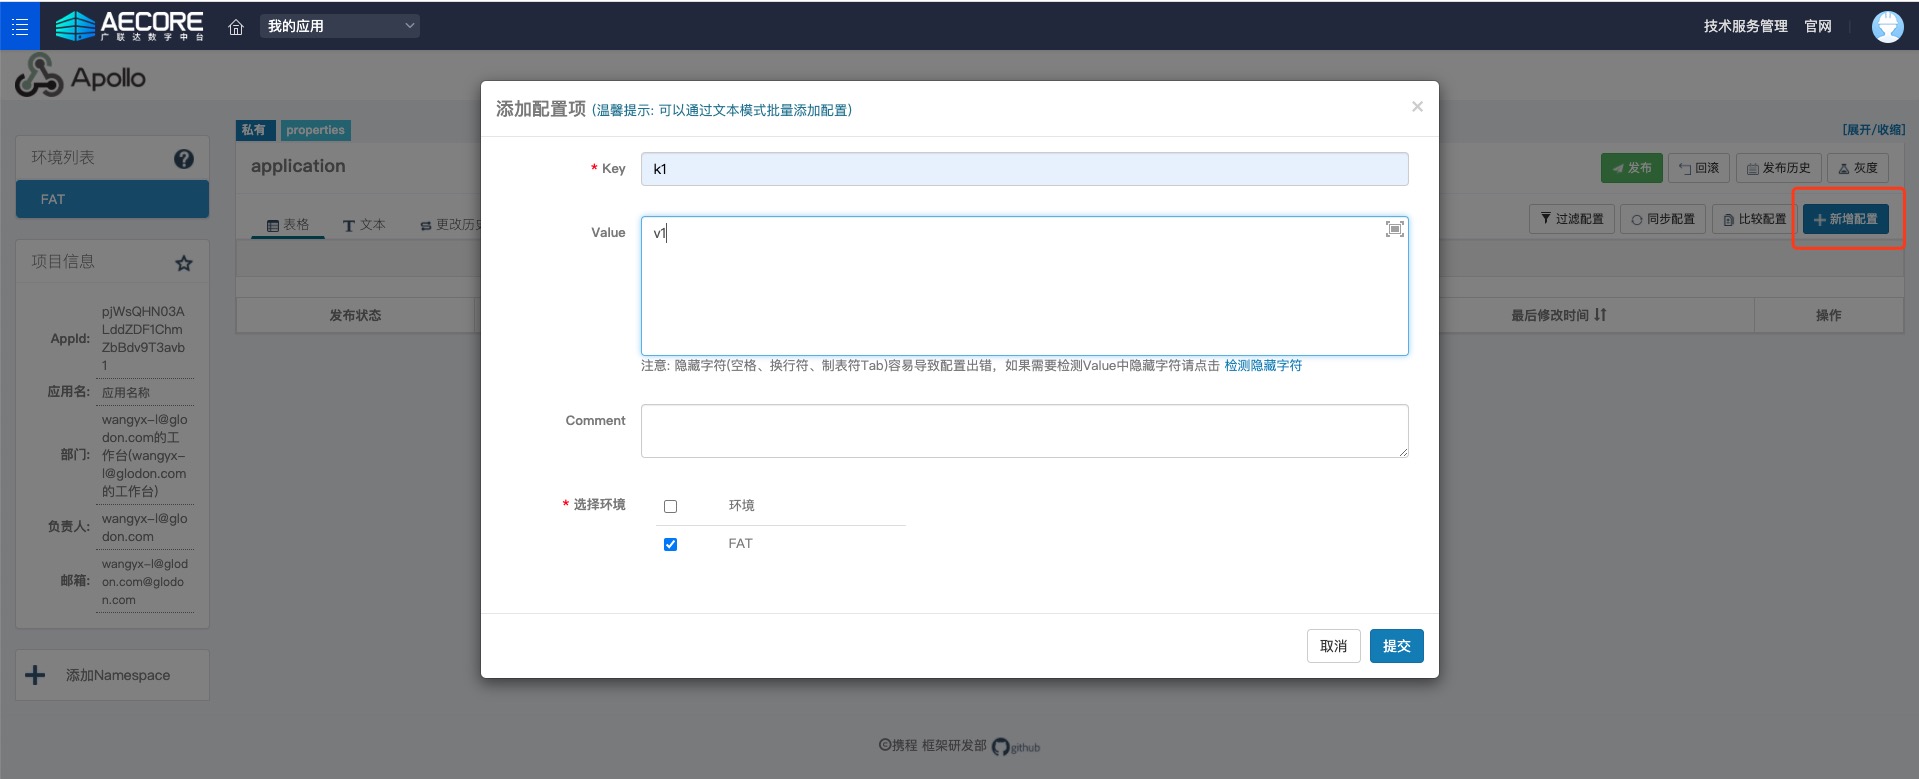The height and width of the screenshot is (779, 1919).
Task: Toggle the select-all 环境 checkbox
Action: [670, 506]
